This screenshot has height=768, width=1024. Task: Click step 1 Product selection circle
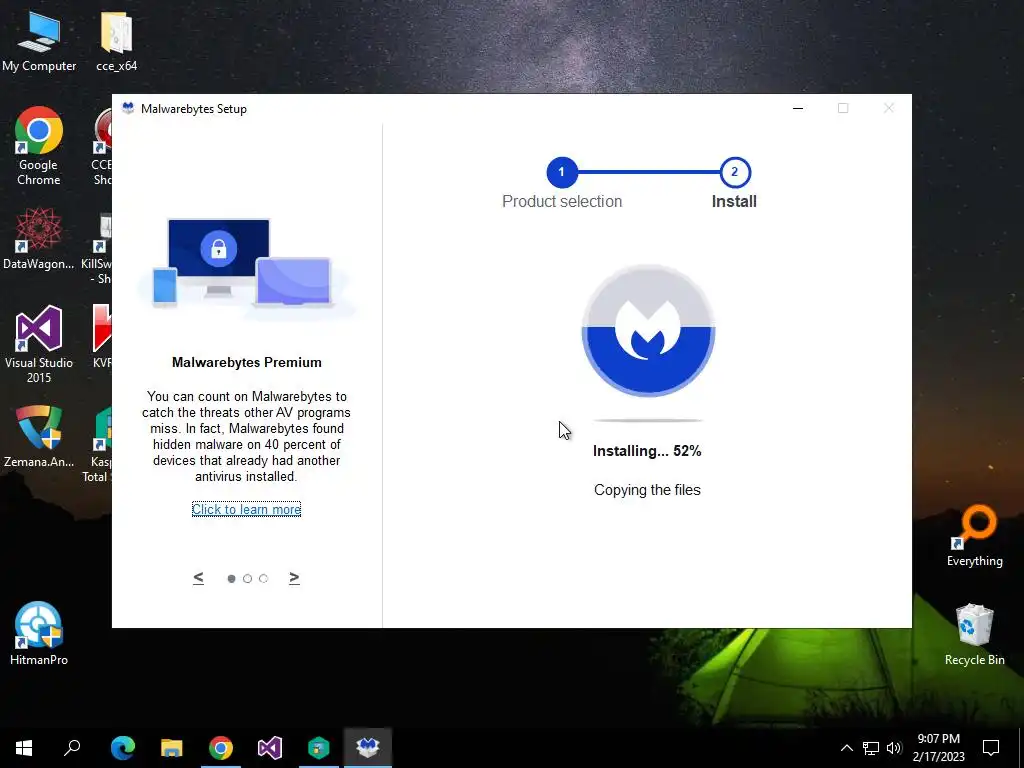(562, 172)
